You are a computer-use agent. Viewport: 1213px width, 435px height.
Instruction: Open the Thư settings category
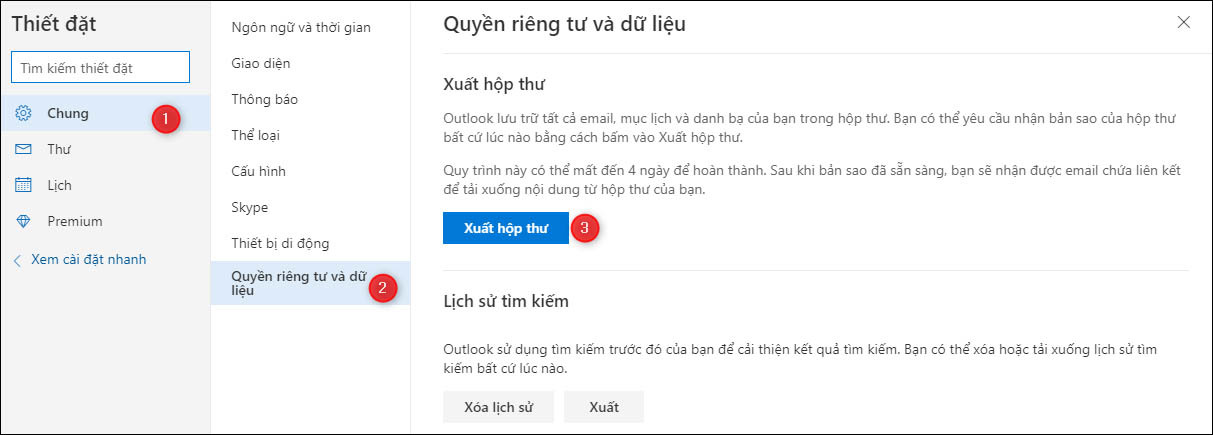click(58, 149)
